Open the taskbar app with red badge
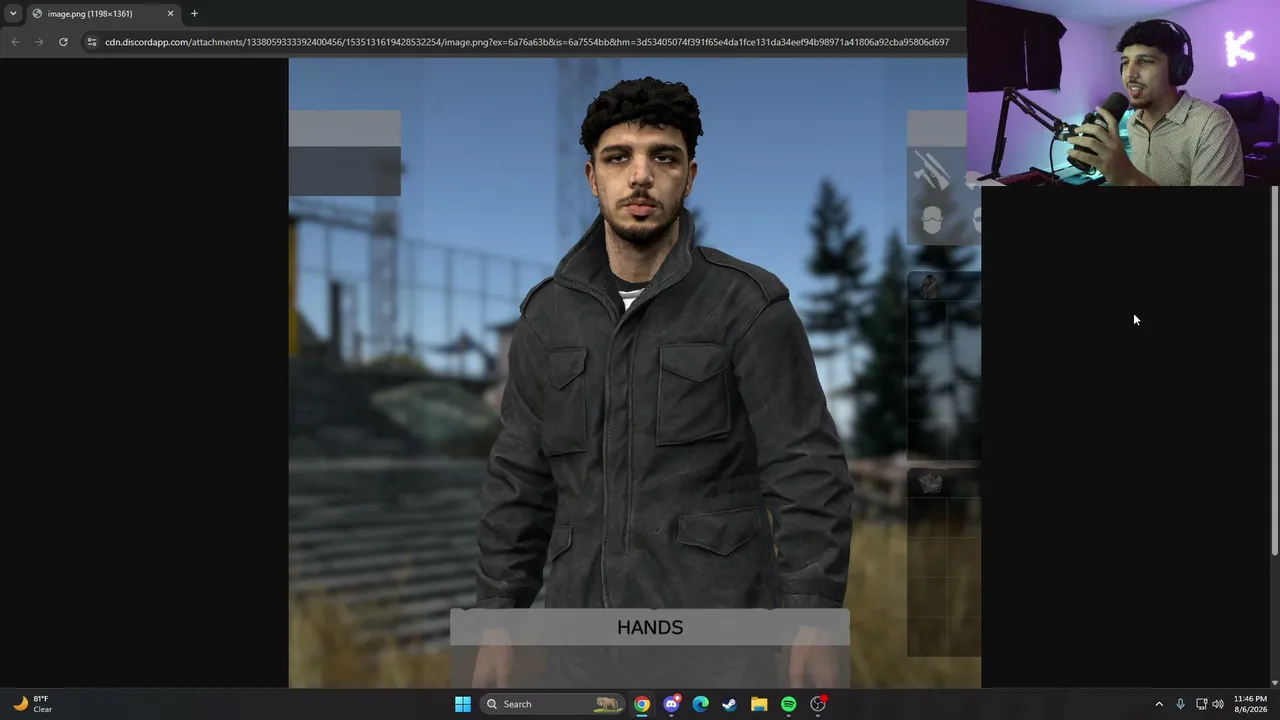The height and width of the screenshot is (720, 1280). coord(818,704)
